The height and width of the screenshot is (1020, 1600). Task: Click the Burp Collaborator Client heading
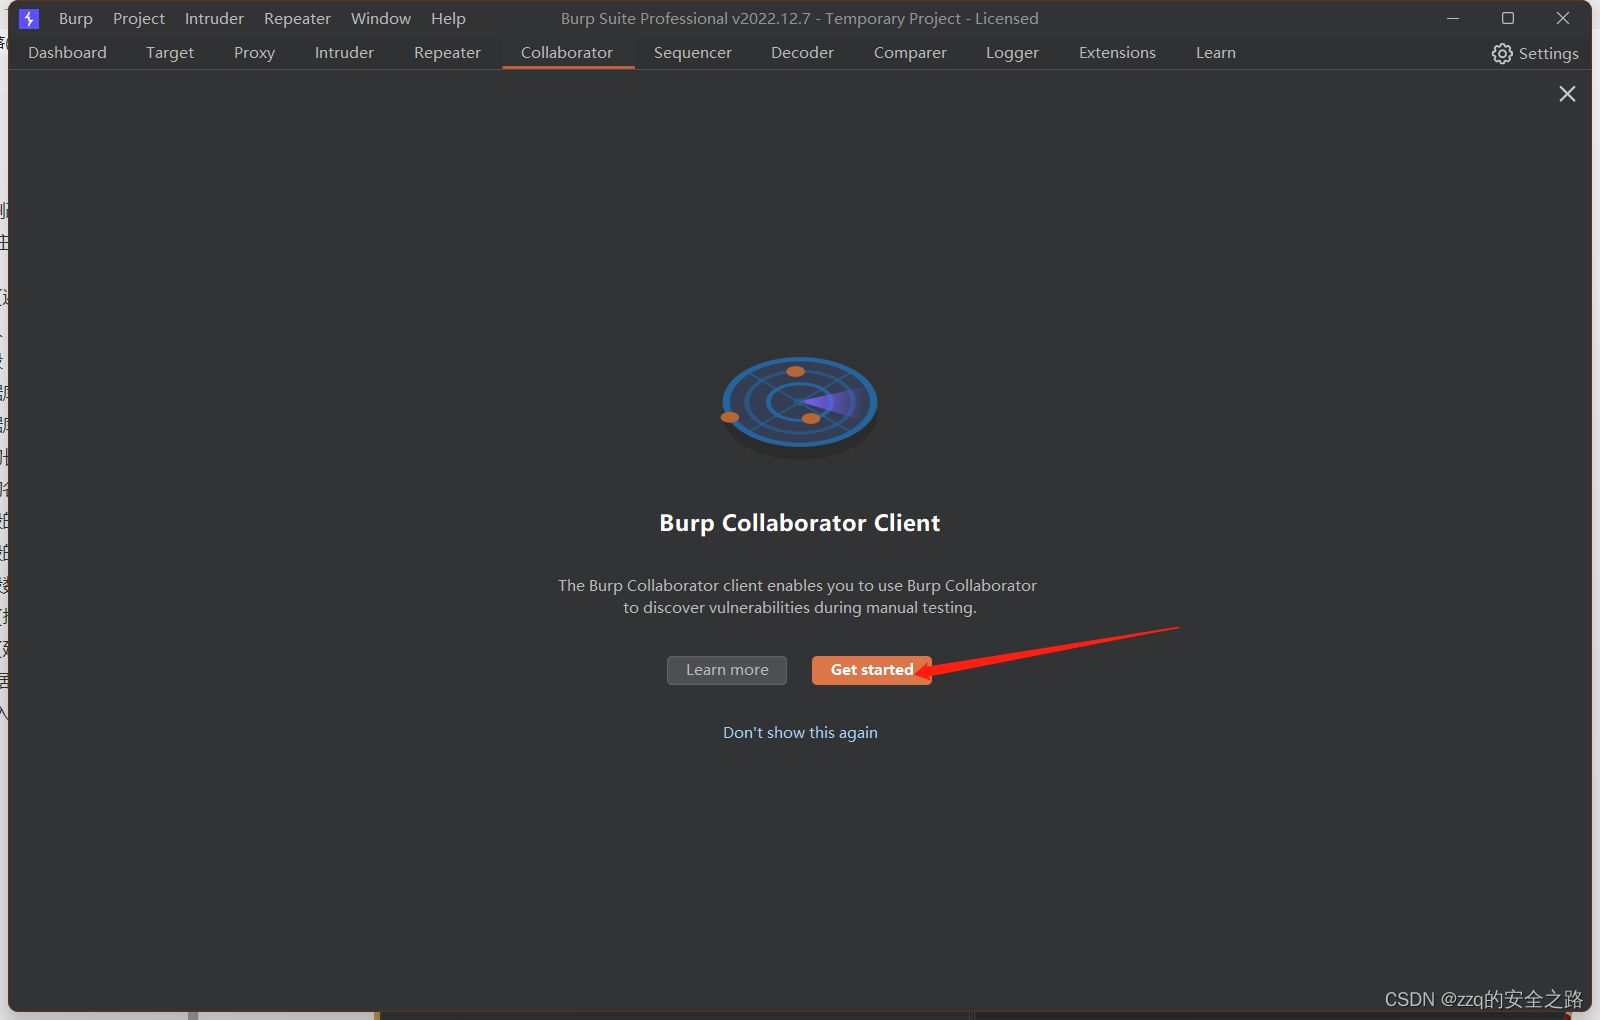coord(800,523)
